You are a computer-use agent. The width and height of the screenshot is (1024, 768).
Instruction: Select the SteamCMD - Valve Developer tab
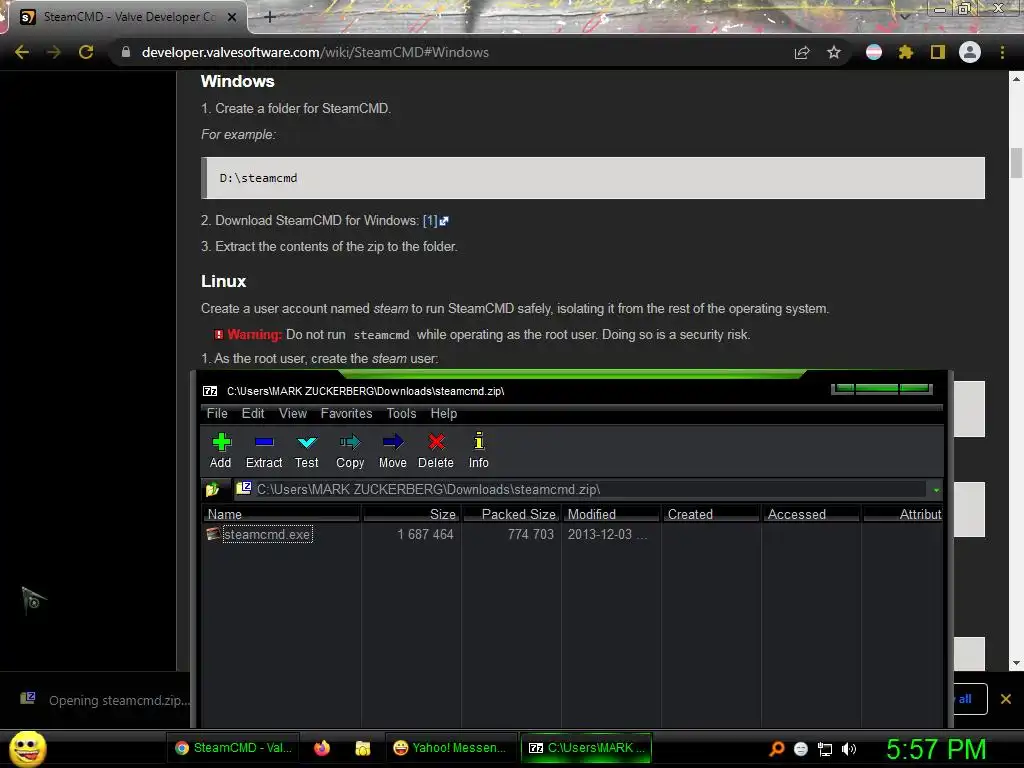coord(128,17)
